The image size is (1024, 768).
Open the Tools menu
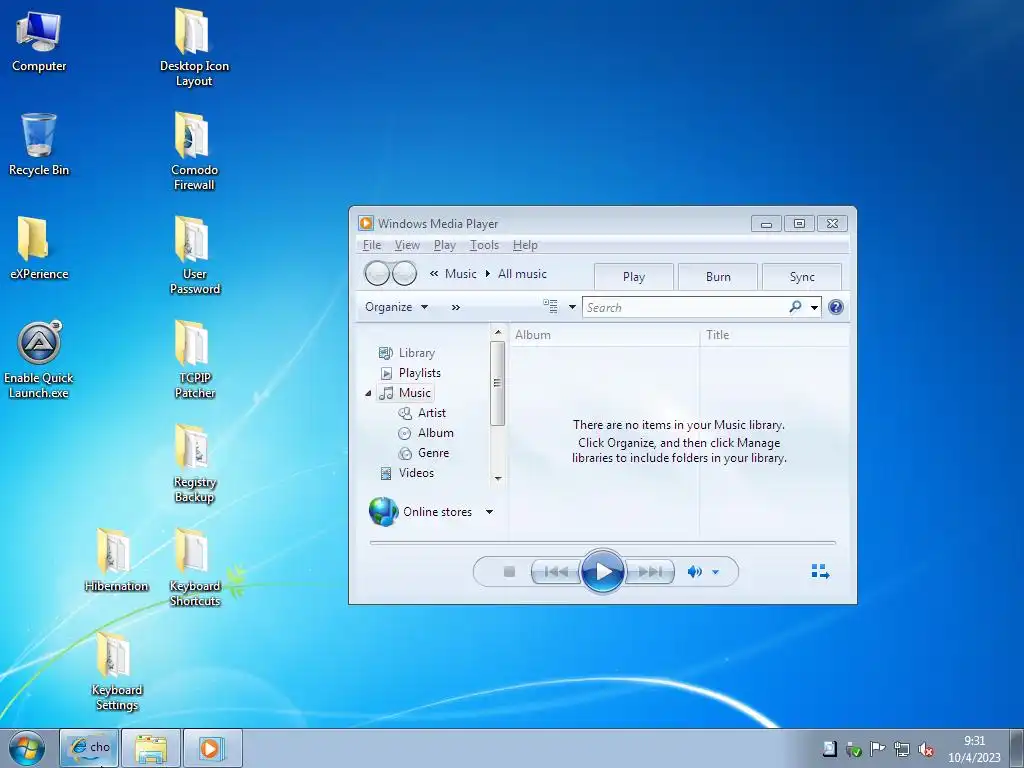click(484, 245)
